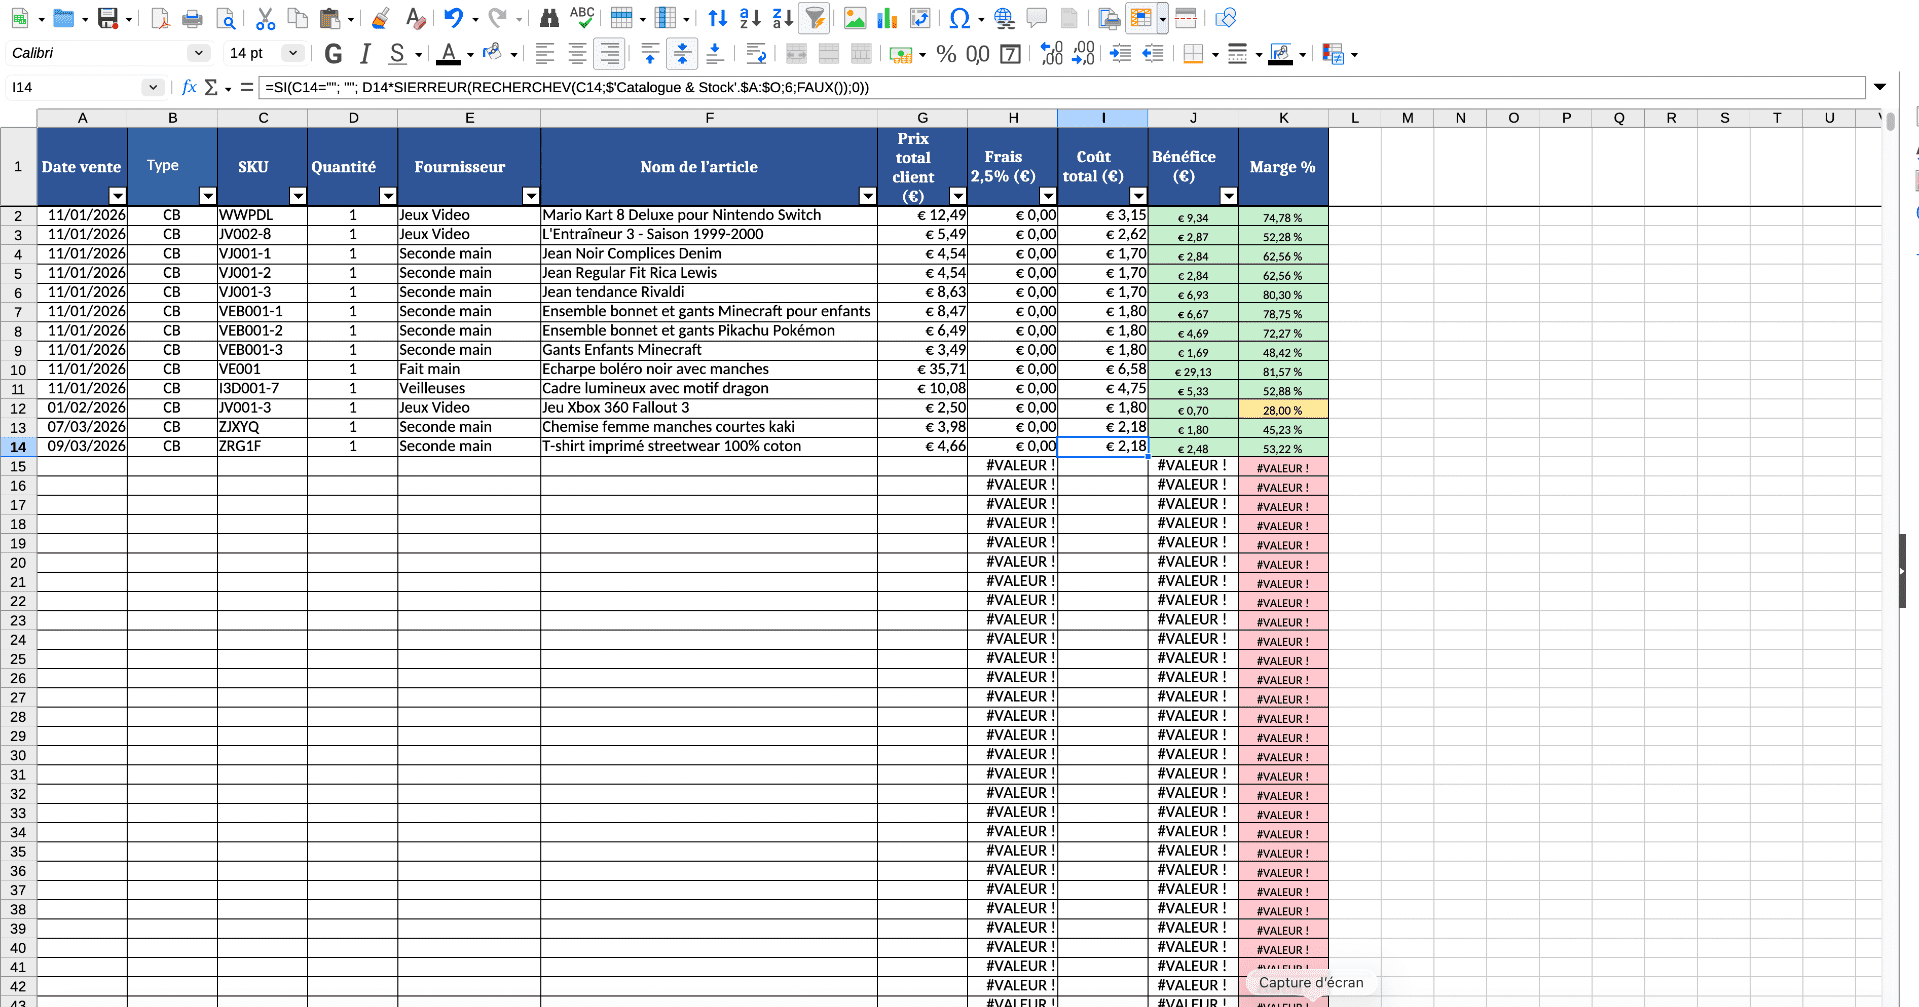Click the font color swatch button
The height and width of the screenshot is (1007, 1919).
[x=449, y=54]
